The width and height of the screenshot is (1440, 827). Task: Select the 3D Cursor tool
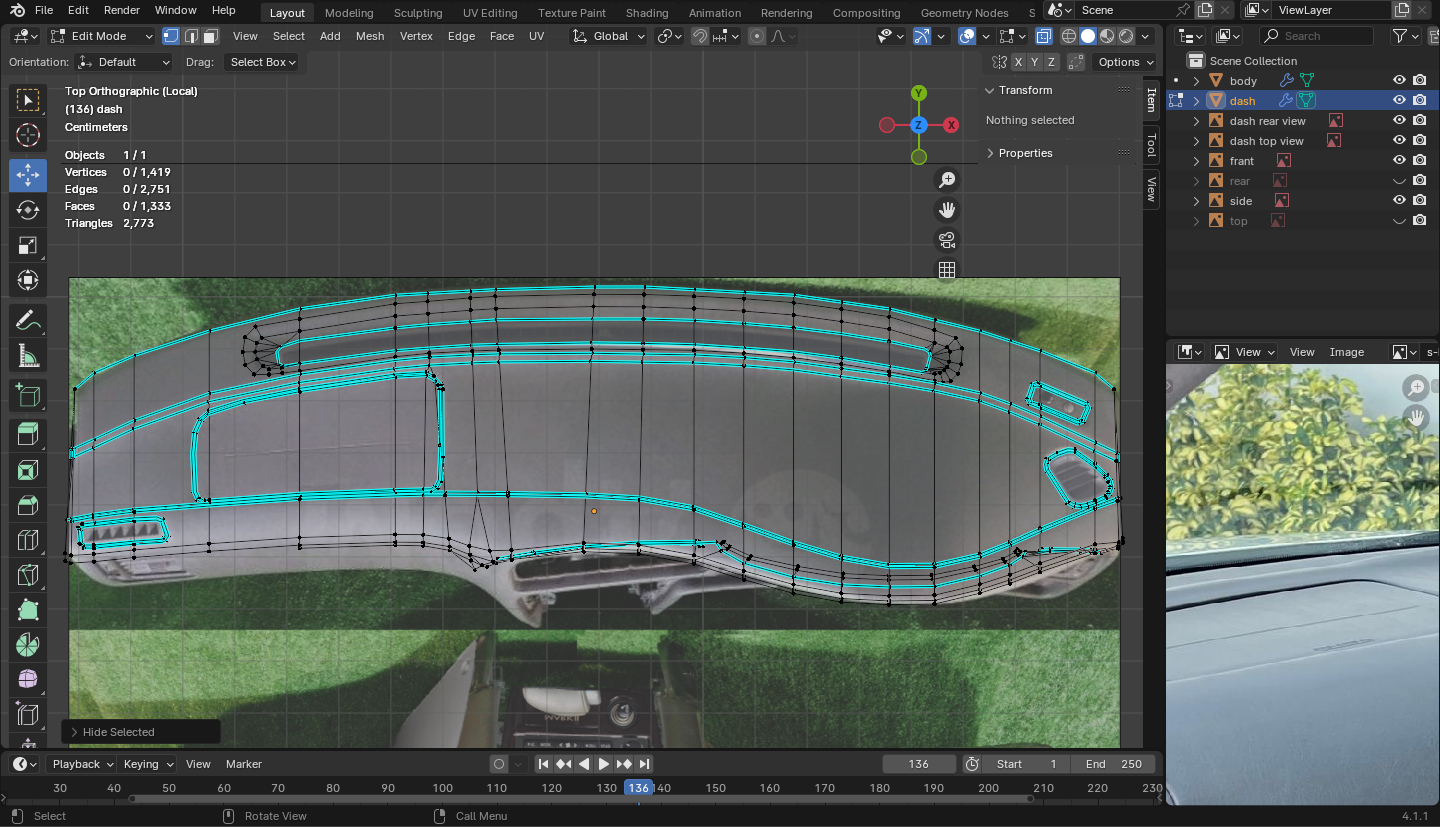(x=28, y=135)
